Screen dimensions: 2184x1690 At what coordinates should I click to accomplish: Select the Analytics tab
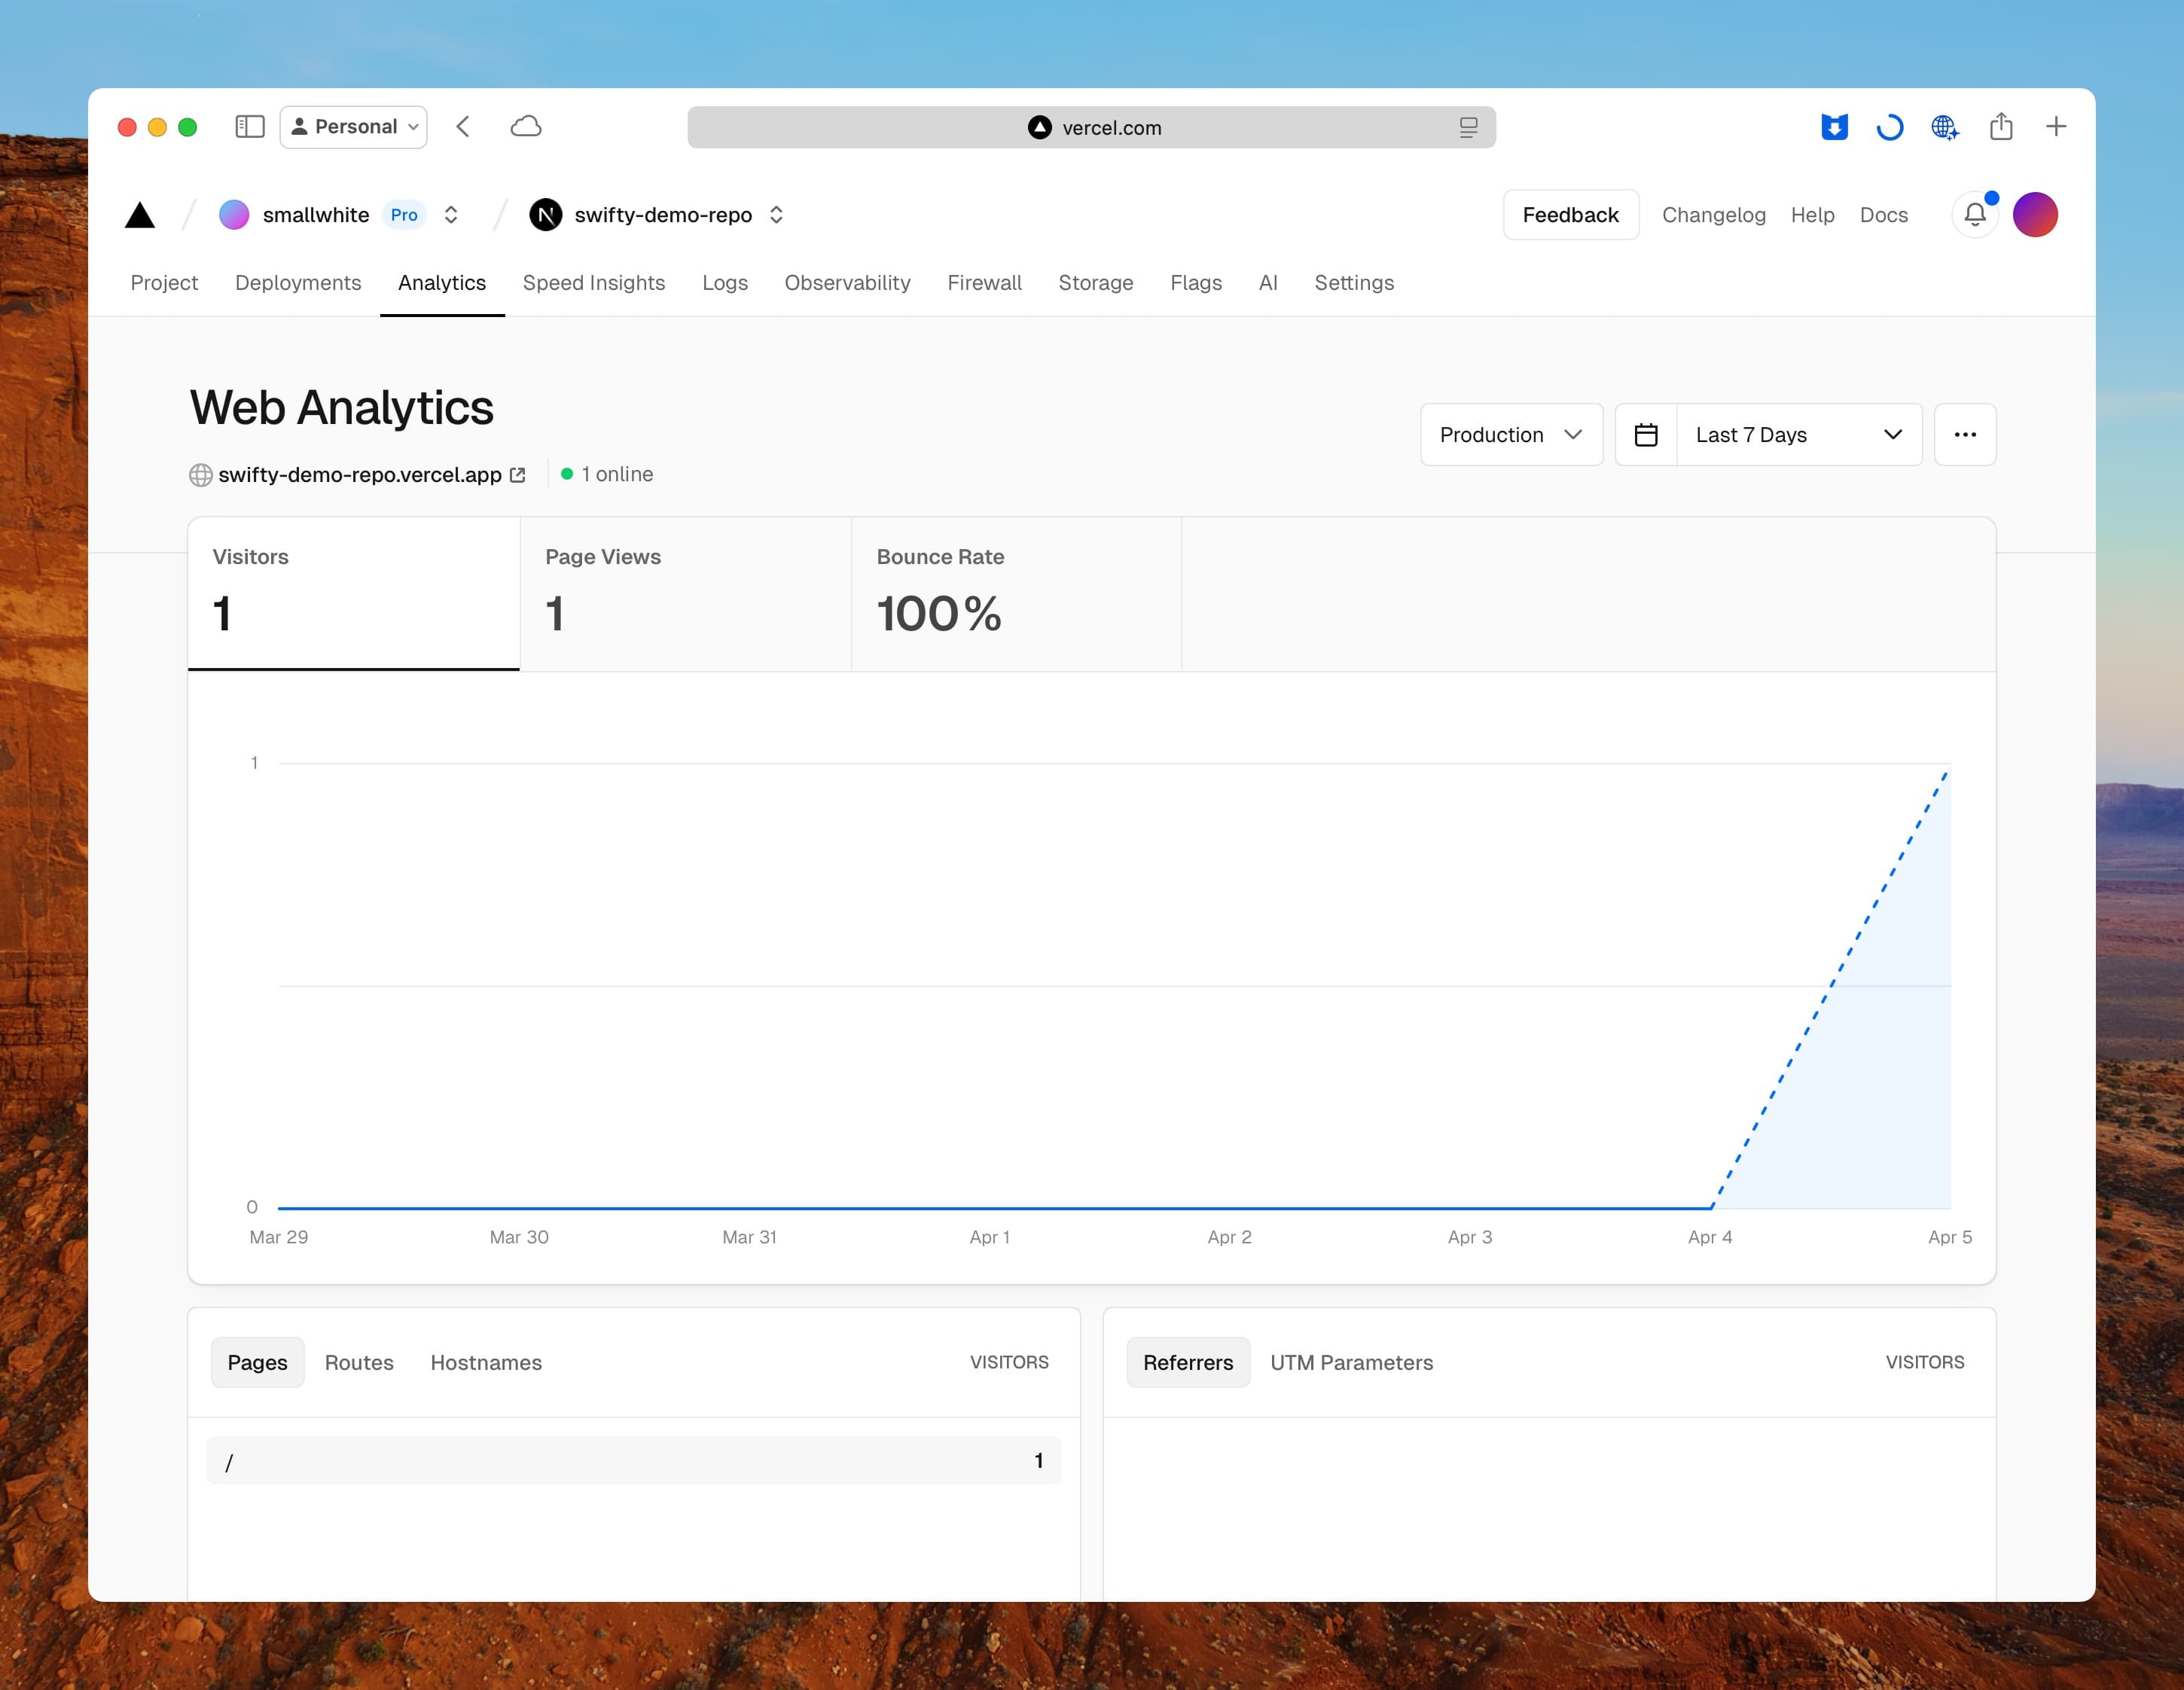(x=442, y=283)
